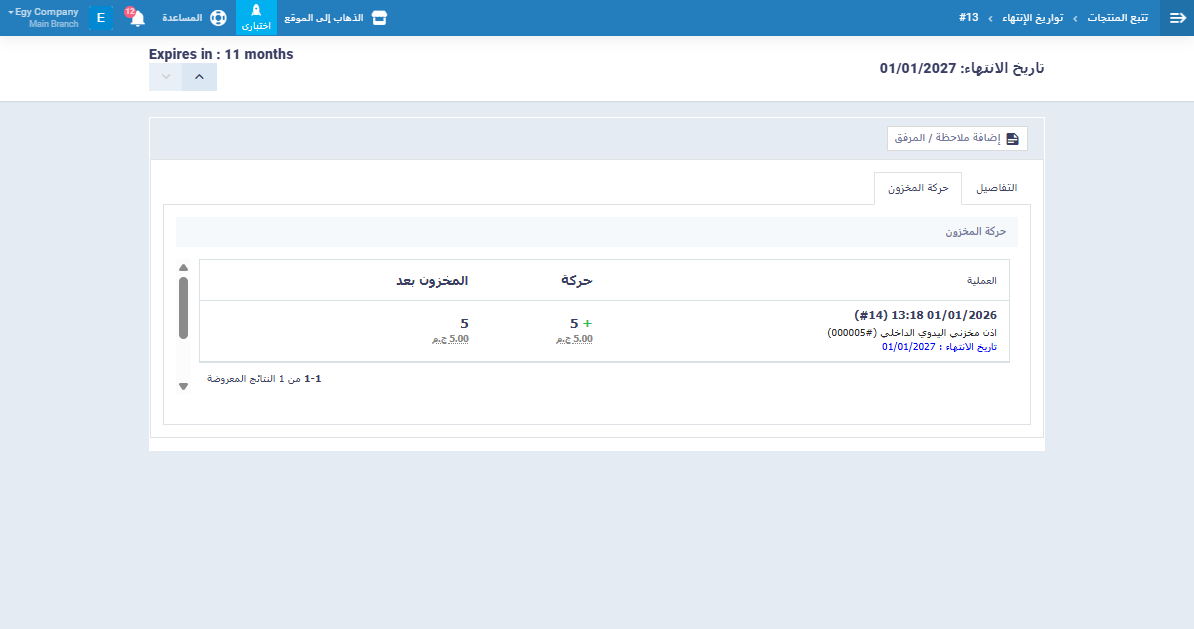Click the vertical scrollbar thumb

click(183, 308)
